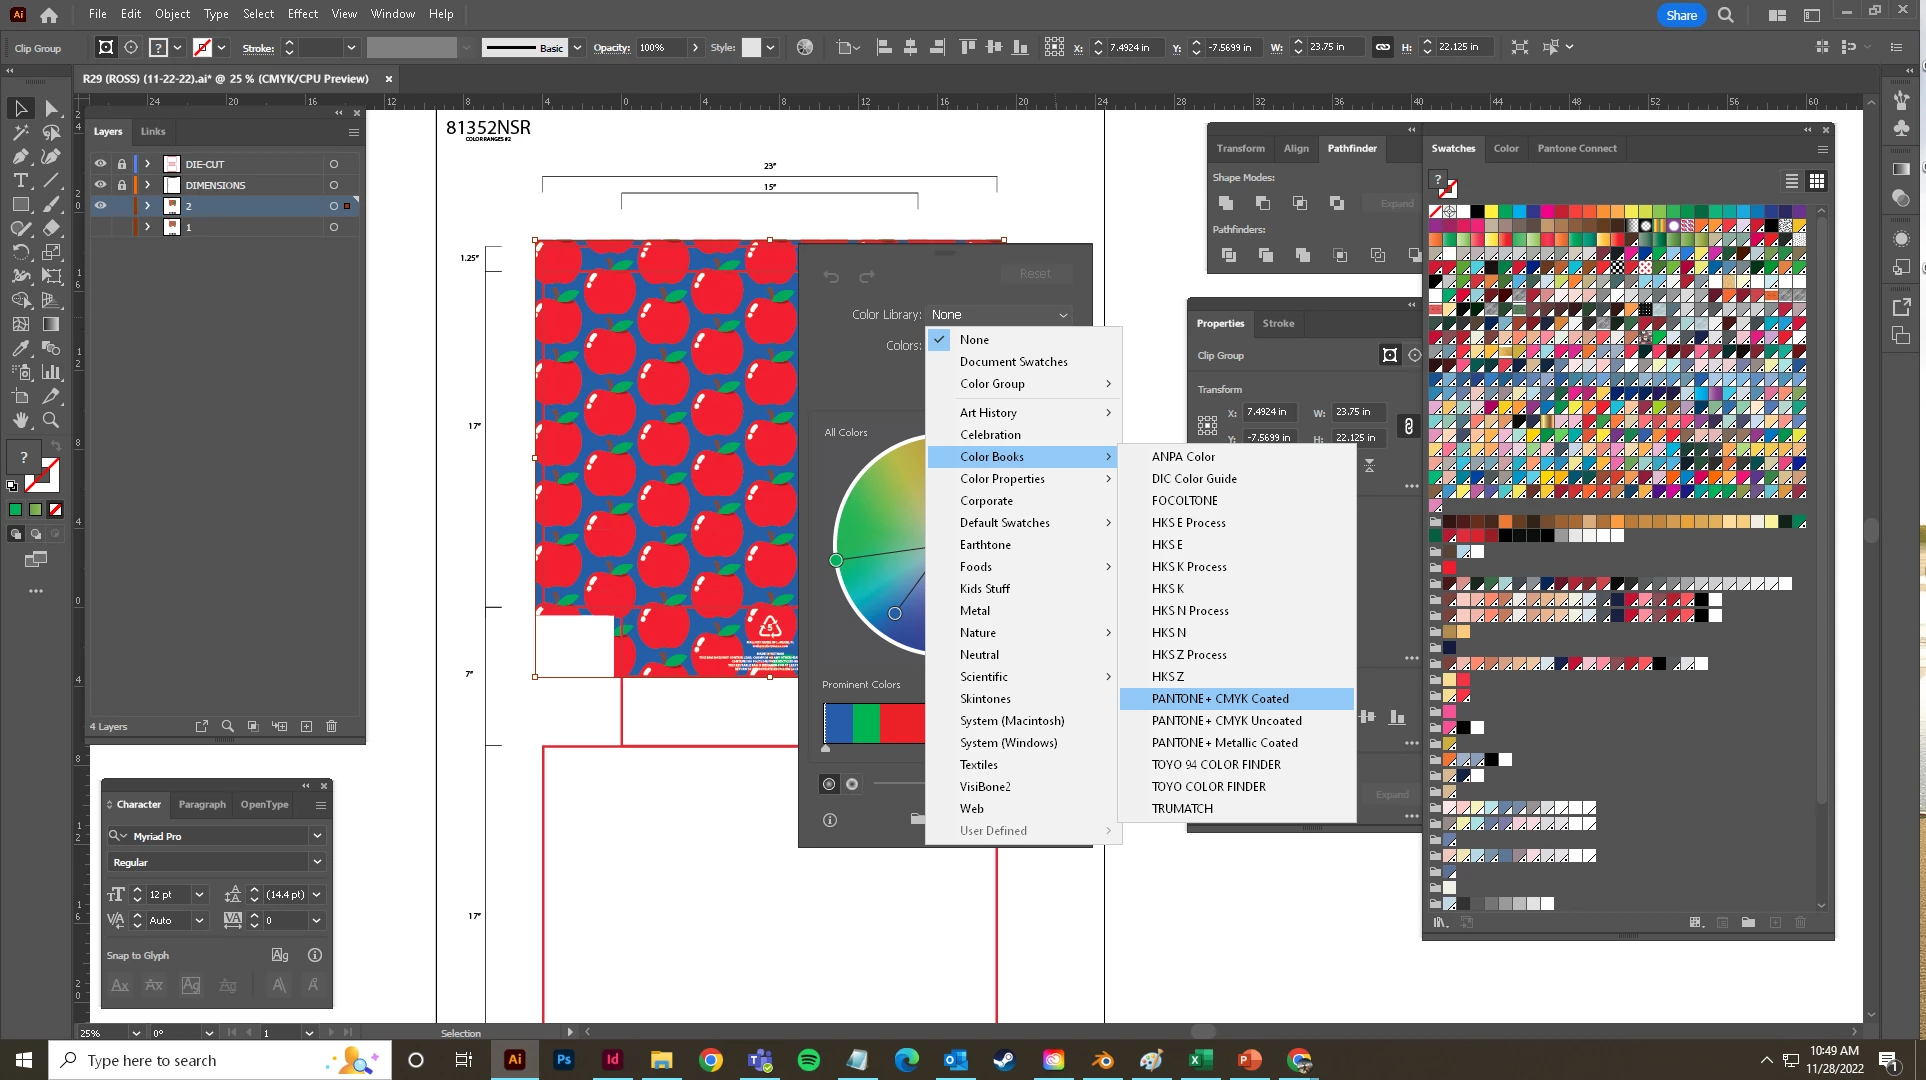This screenshot has width=1926, height=1080.
Task: Switch to the Pantone Connect tab
Action: coord(1576,148)
